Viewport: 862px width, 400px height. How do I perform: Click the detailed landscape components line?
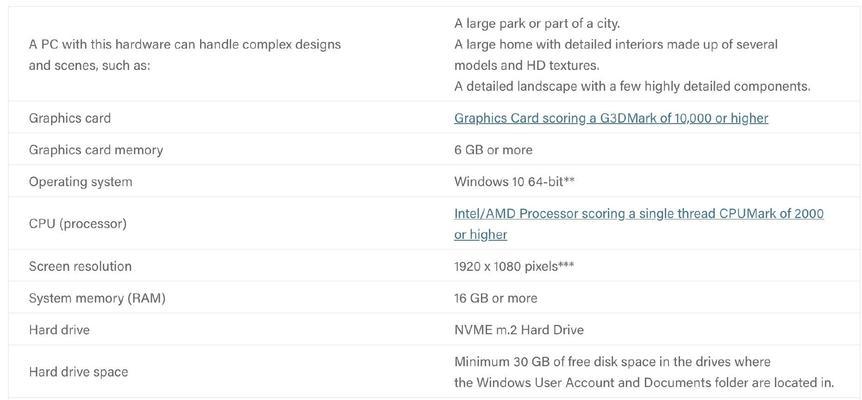click(632, 87)
